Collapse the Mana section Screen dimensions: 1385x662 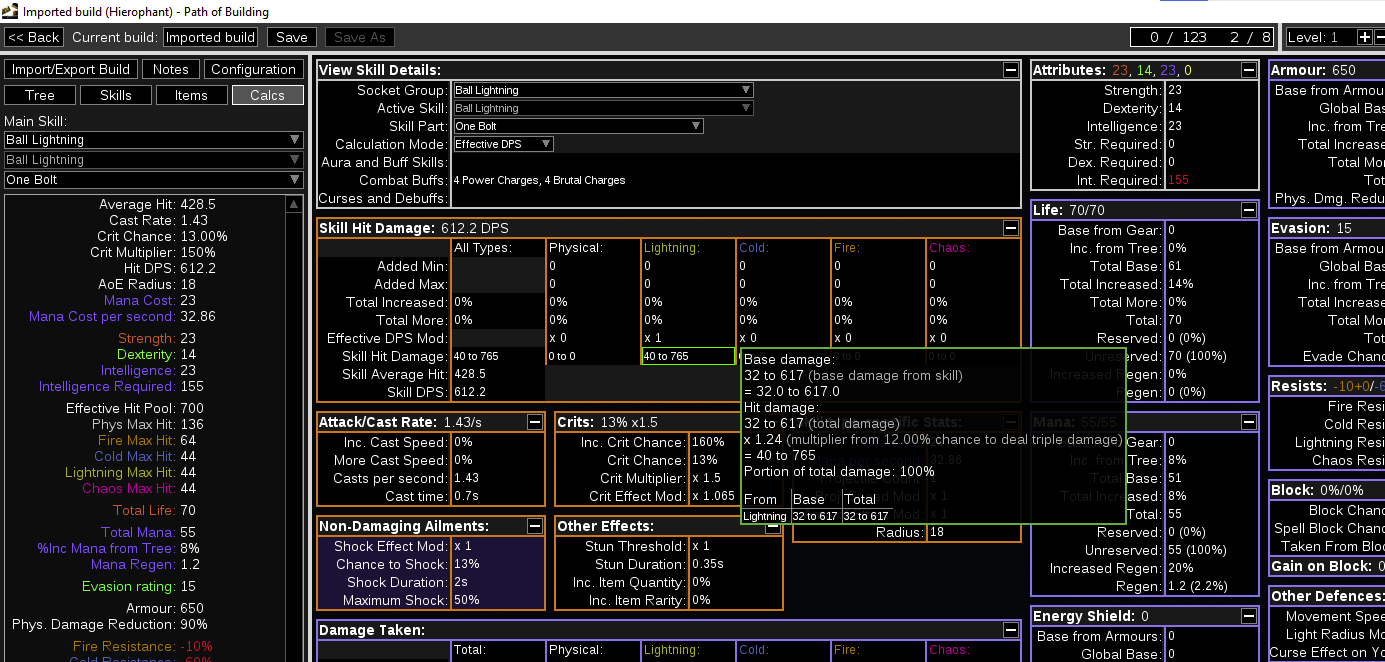(1249, 422)
